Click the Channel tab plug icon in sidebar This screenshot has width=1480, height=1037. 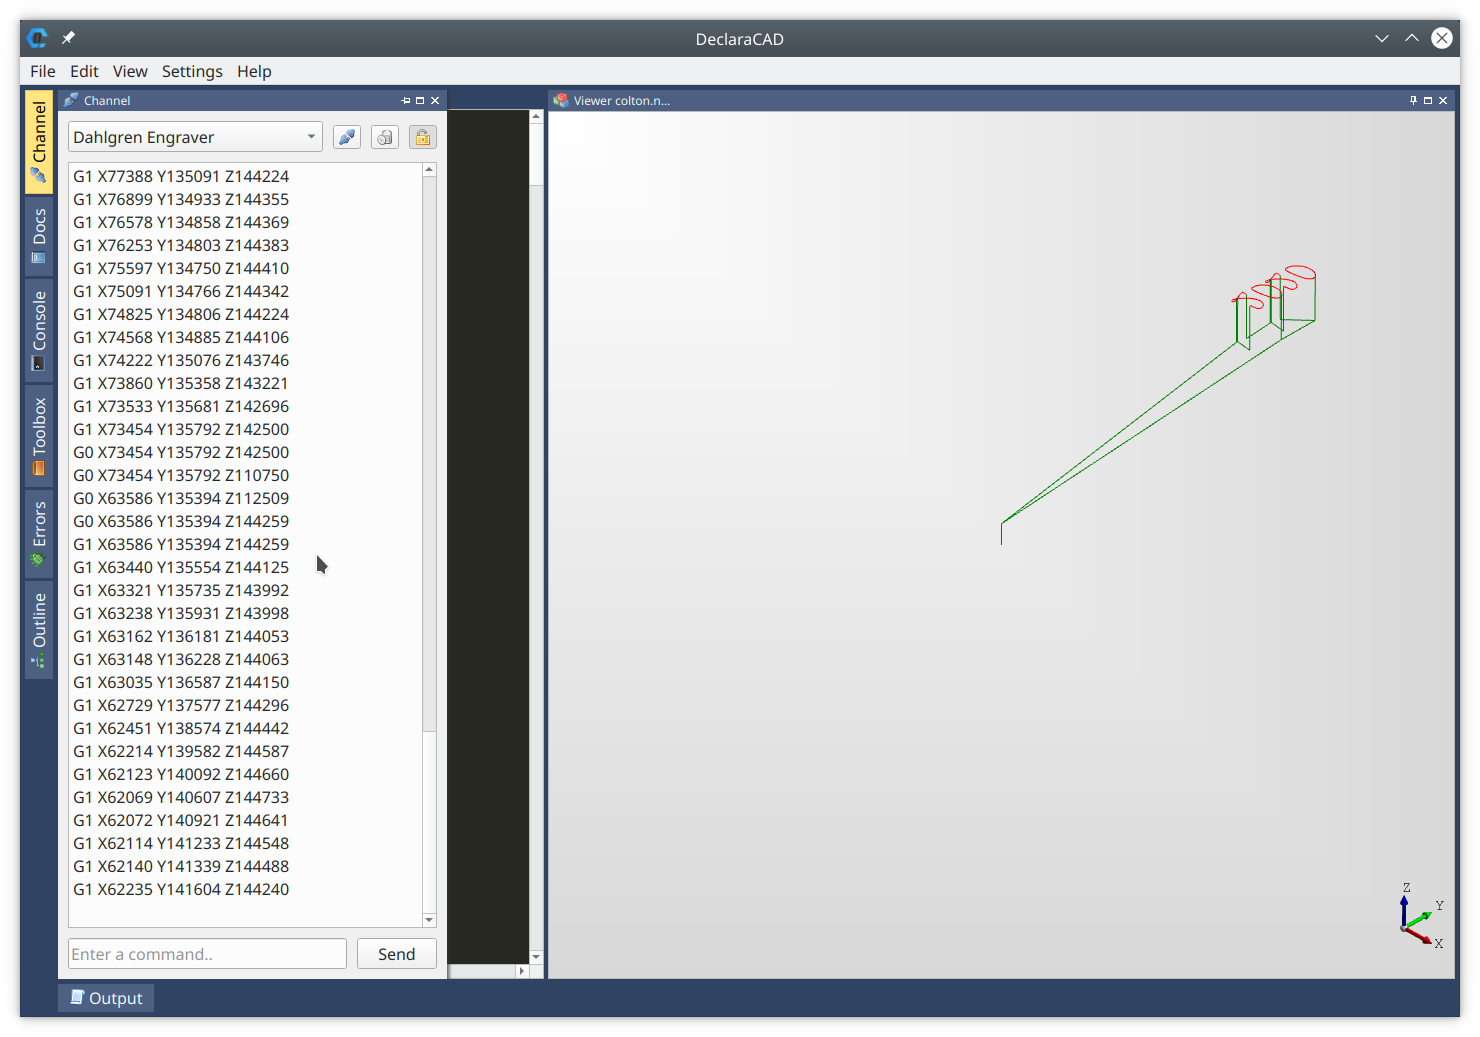(39, 176)
